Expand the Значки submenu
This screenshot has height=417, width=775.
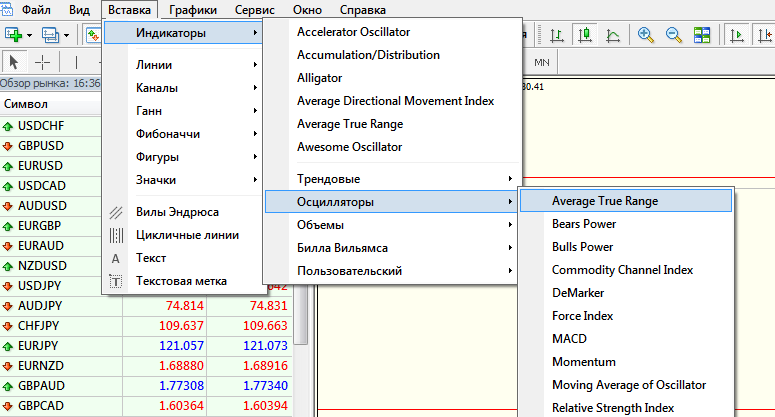[183, 180]
